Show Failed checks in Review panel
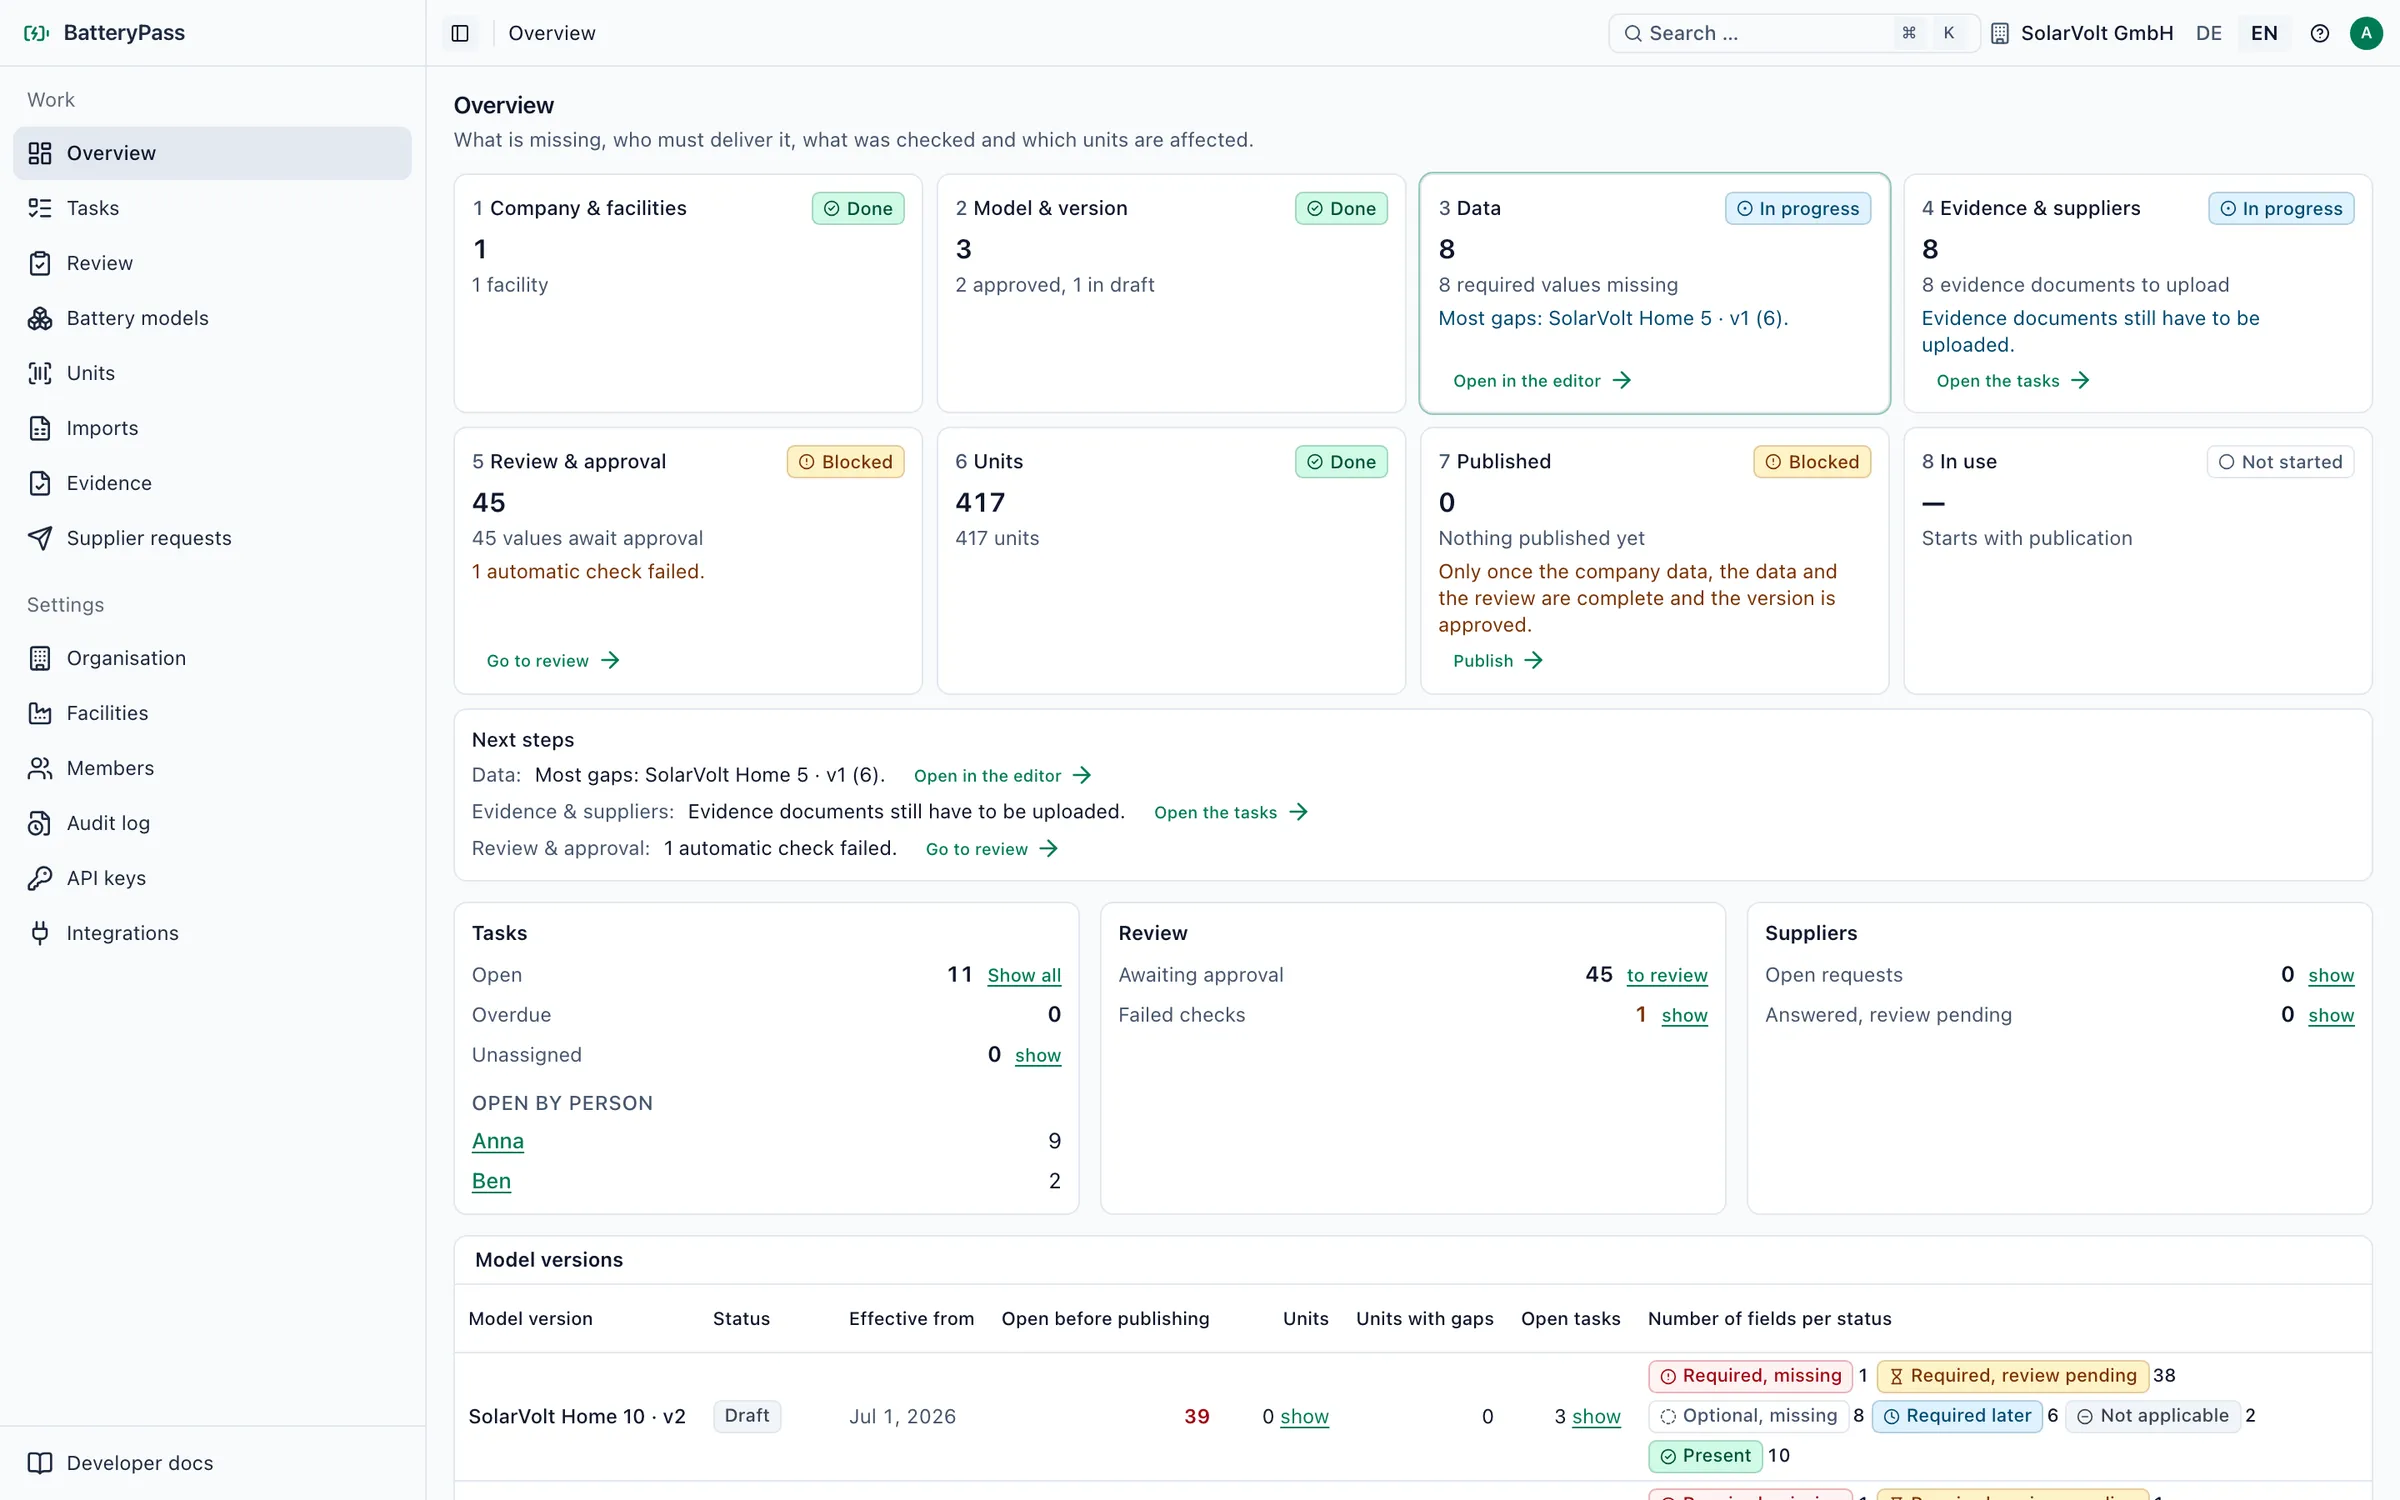Screen dimensions: 2400x1500 (1684, 1015)
